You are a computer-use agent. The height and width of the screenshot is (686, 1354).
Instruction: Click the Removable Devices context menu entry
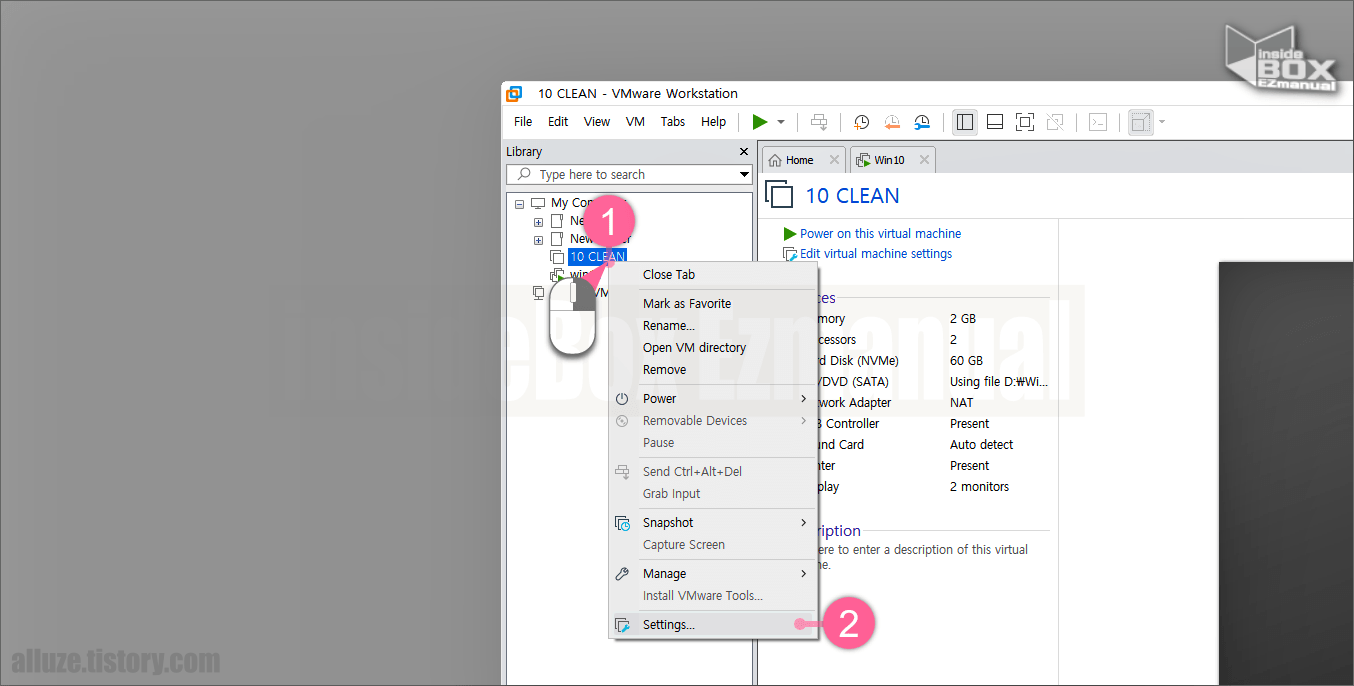point(714,421)
